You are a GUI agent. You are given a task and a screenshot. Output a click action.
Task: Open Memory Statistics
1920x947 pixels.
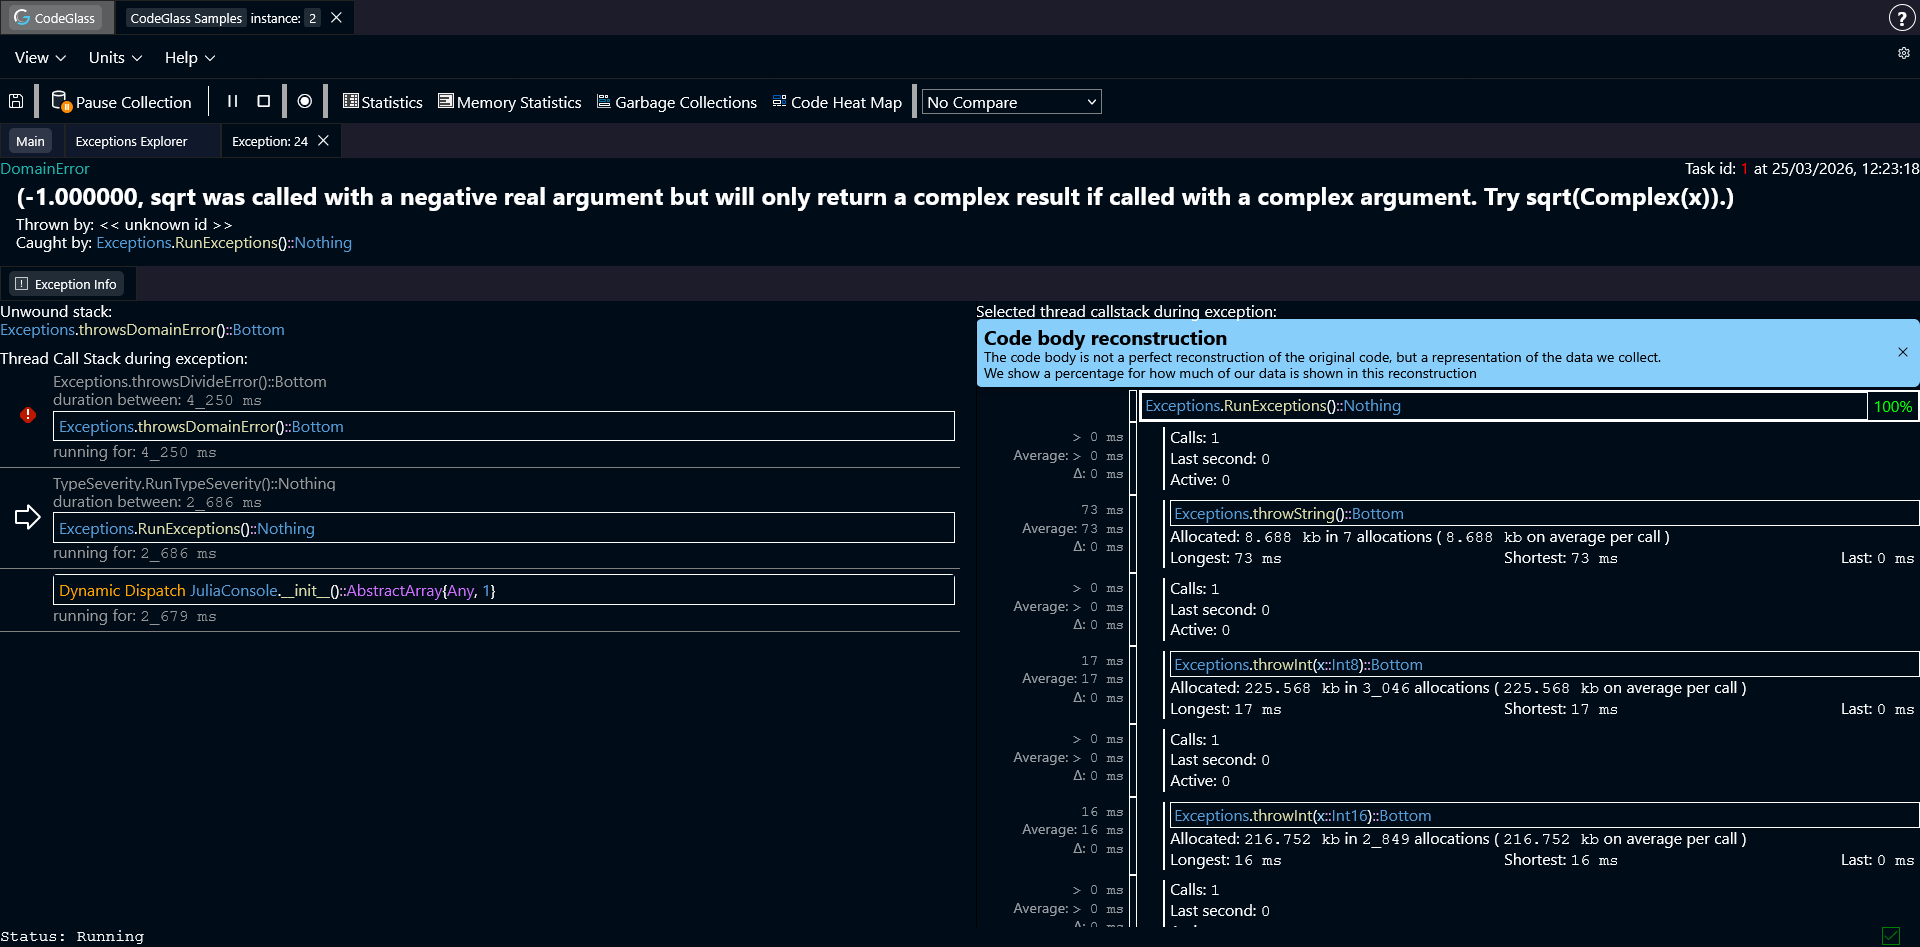(509, 101)
